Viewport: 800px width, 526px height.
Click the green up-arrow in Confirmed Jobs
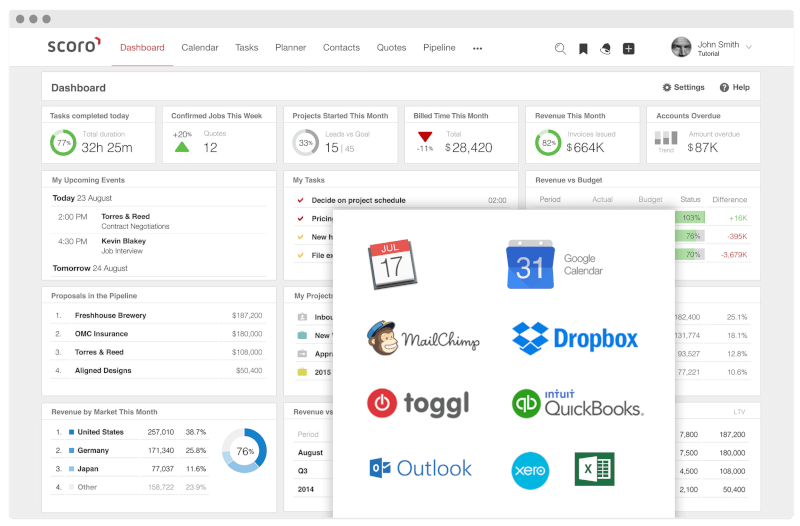182,147
